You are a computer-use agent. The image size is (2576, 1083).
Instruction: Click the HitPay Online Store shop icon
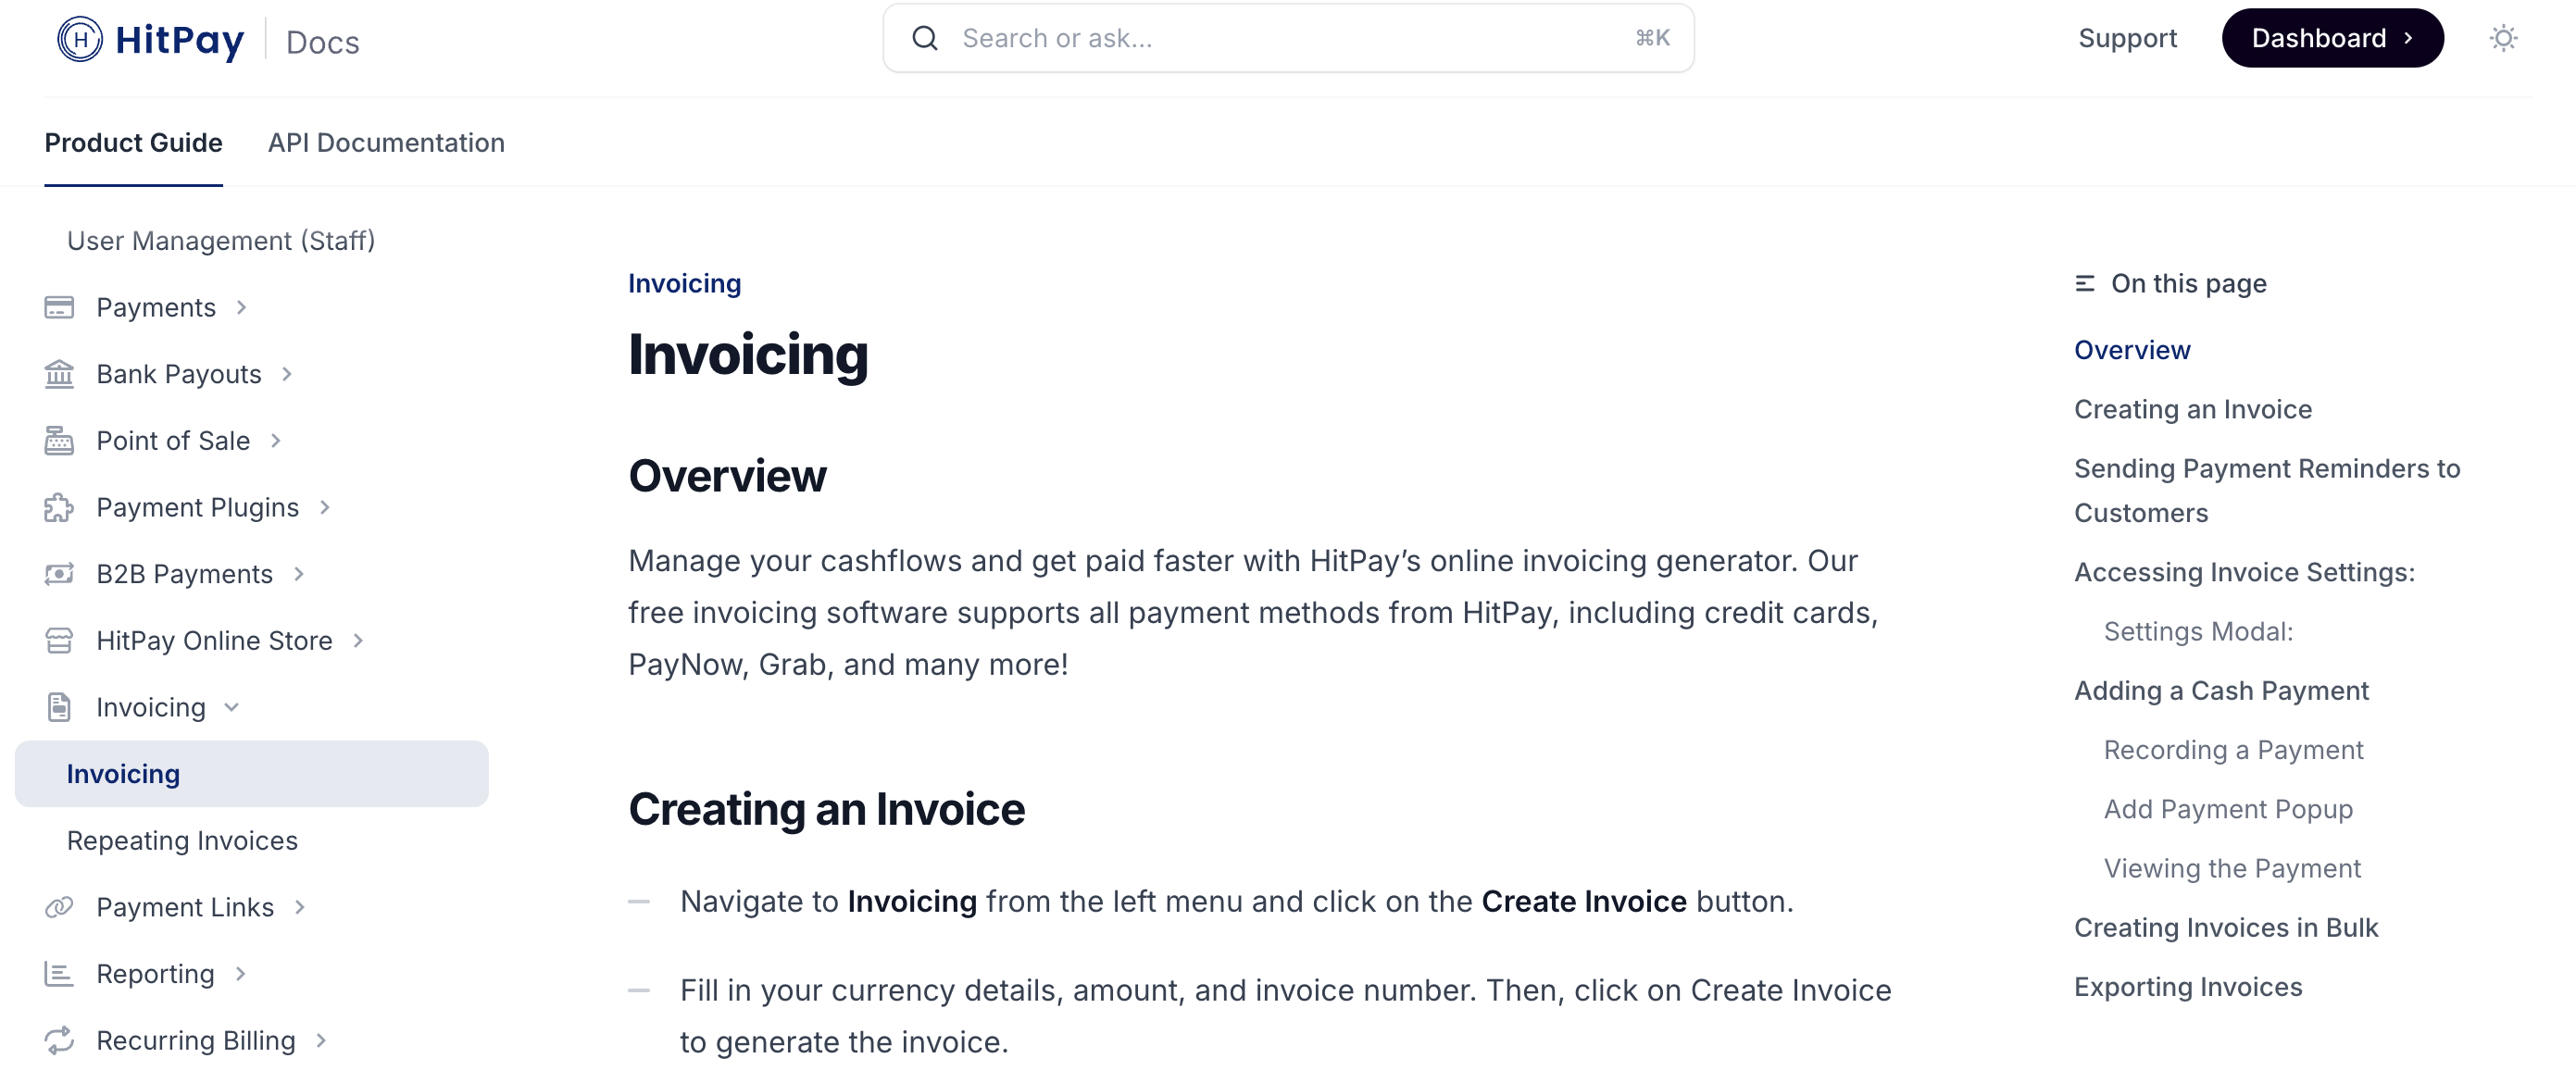coord(59,641)
